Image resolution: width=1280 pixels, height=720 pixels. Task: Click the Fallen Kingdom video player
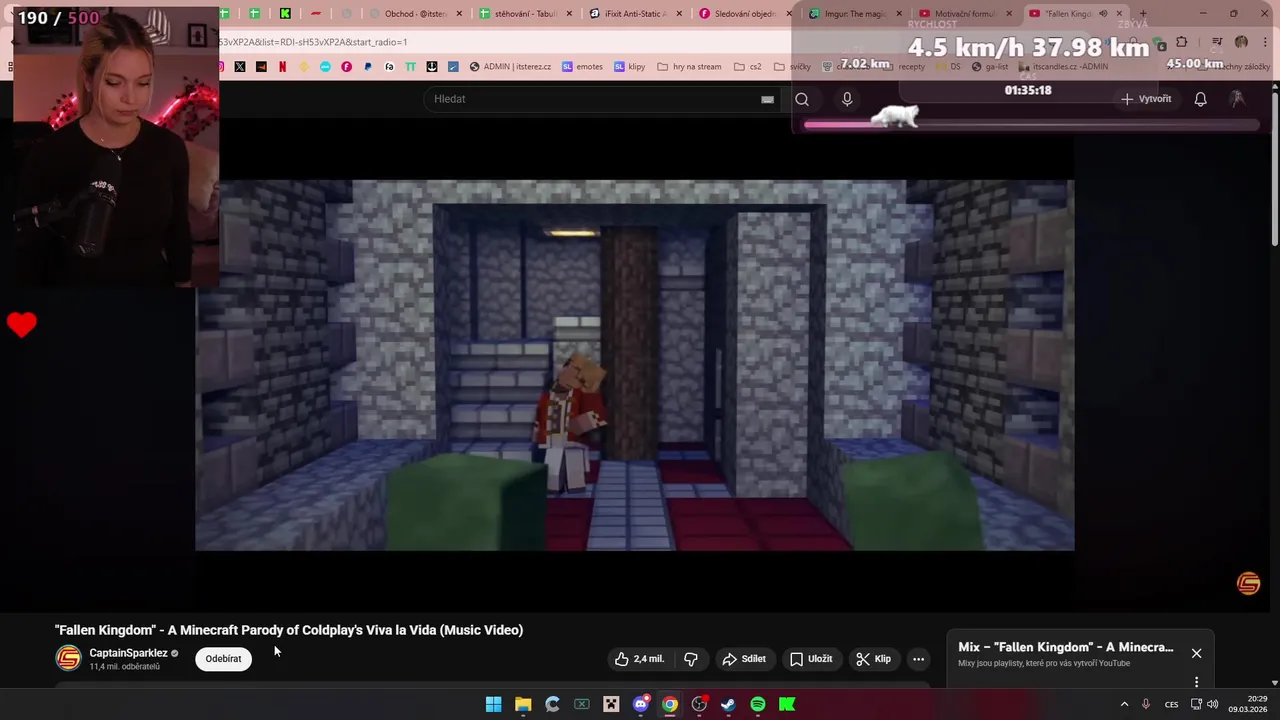635,365
